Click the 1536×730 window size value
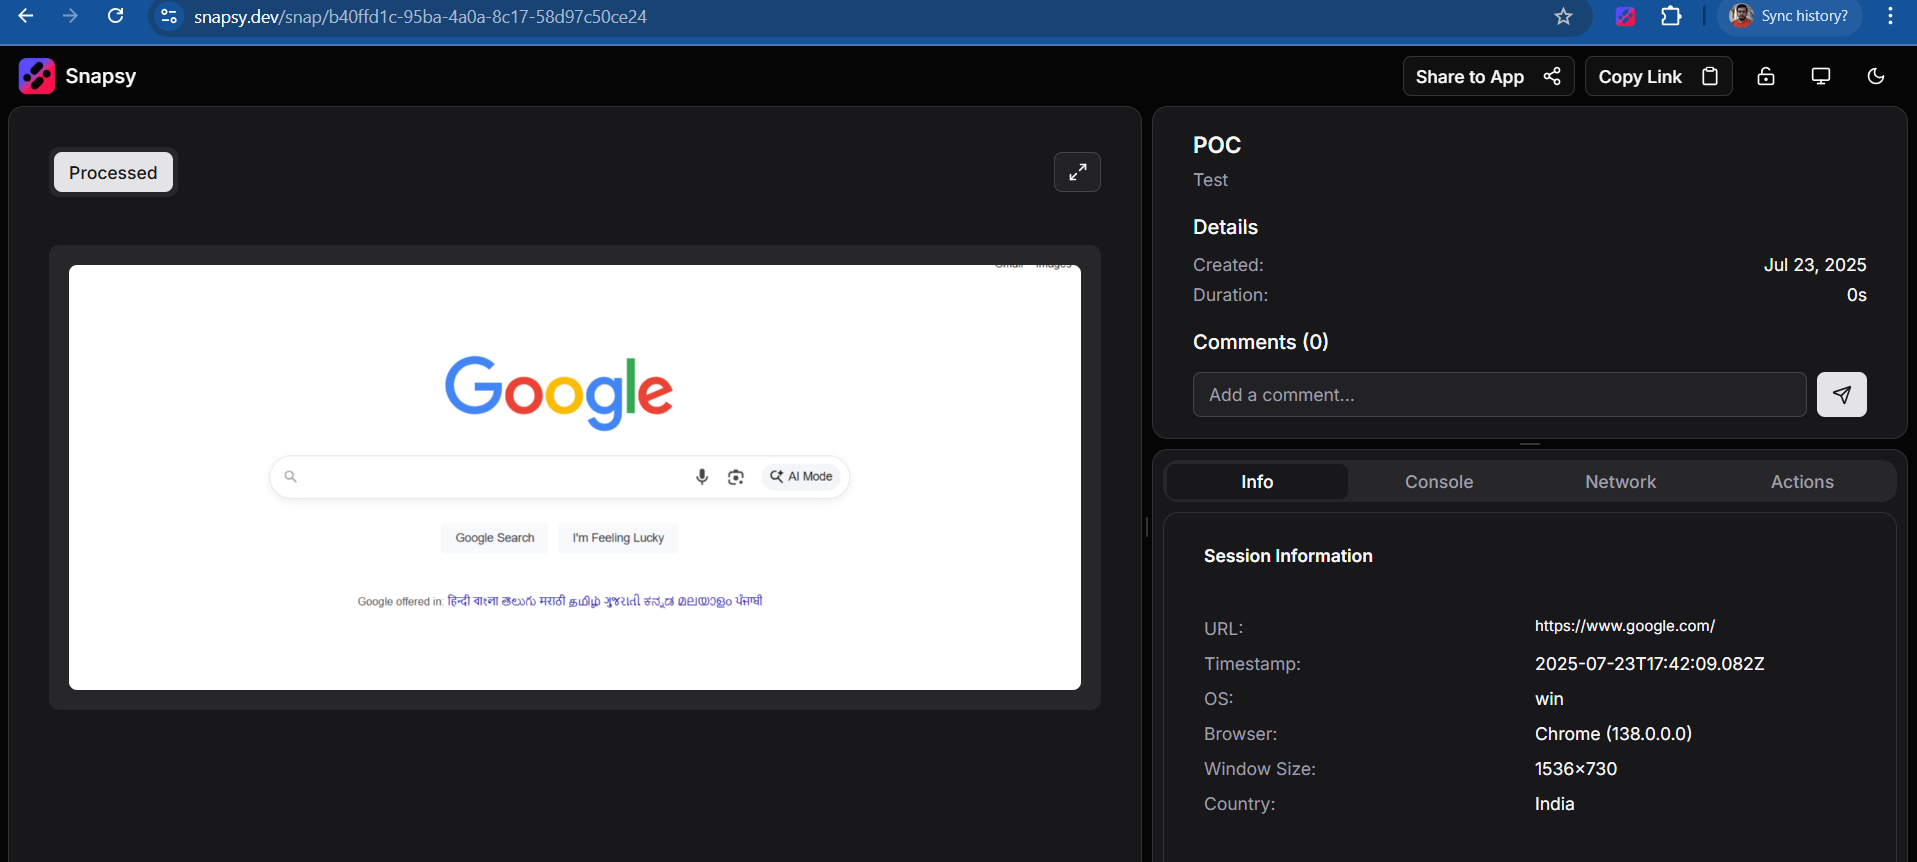 pyautogui.click(x=1576, y=769)
